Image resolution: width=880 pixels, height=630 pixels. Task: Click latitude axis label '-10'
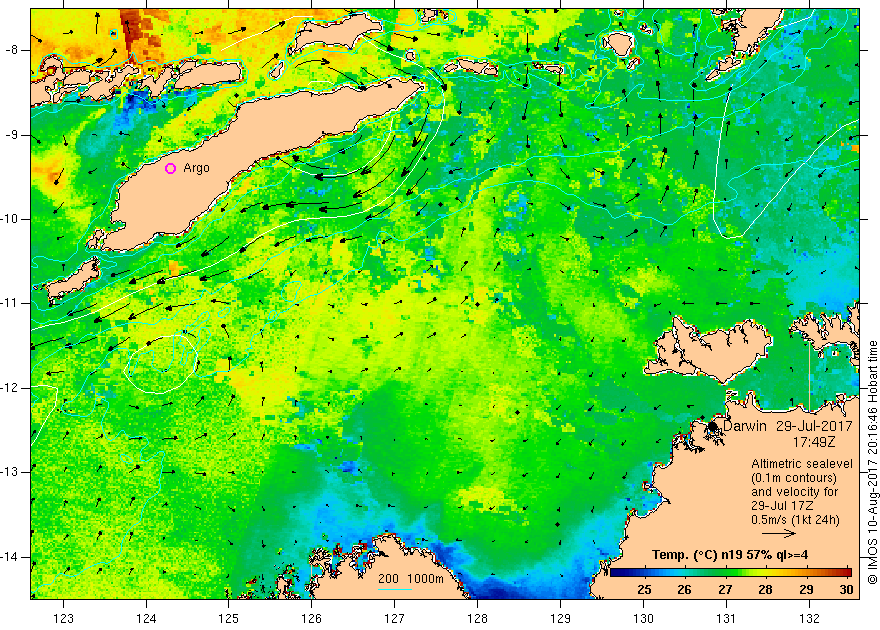pos(10,219)
